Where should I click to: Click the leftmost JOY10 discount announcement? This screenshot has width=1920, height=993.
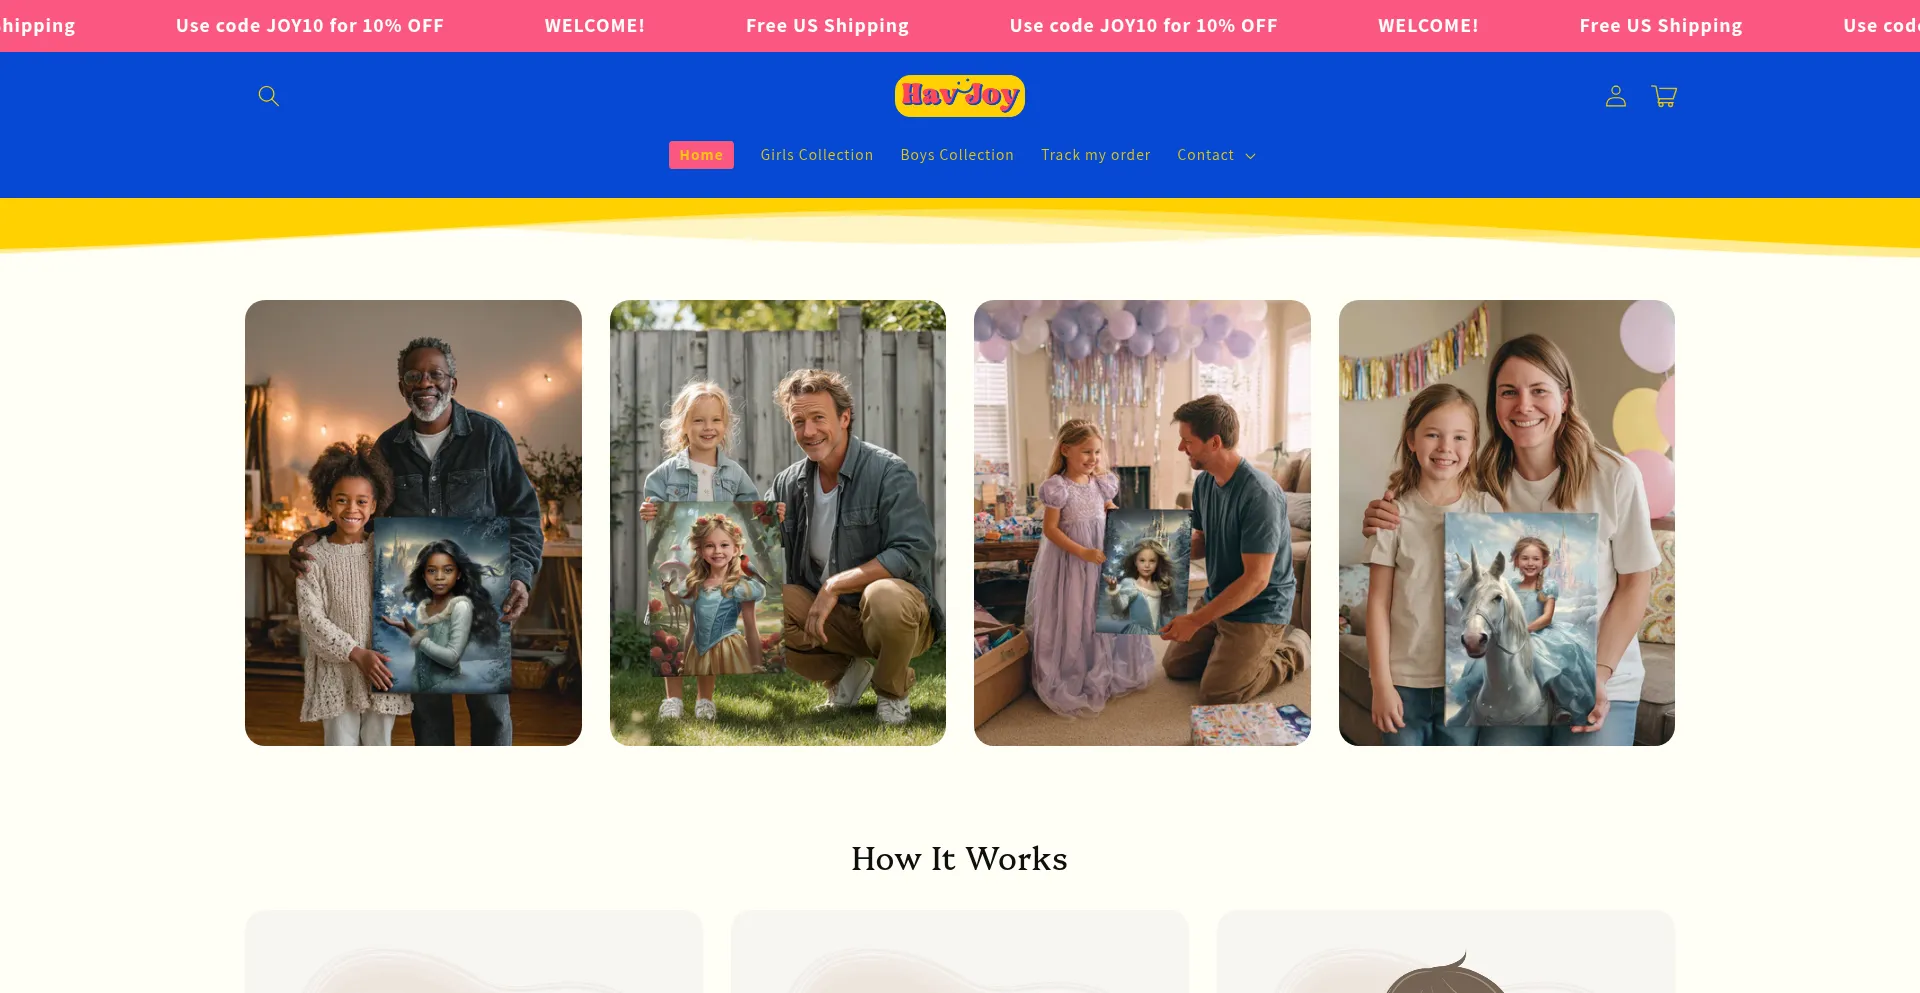point(310,26)
